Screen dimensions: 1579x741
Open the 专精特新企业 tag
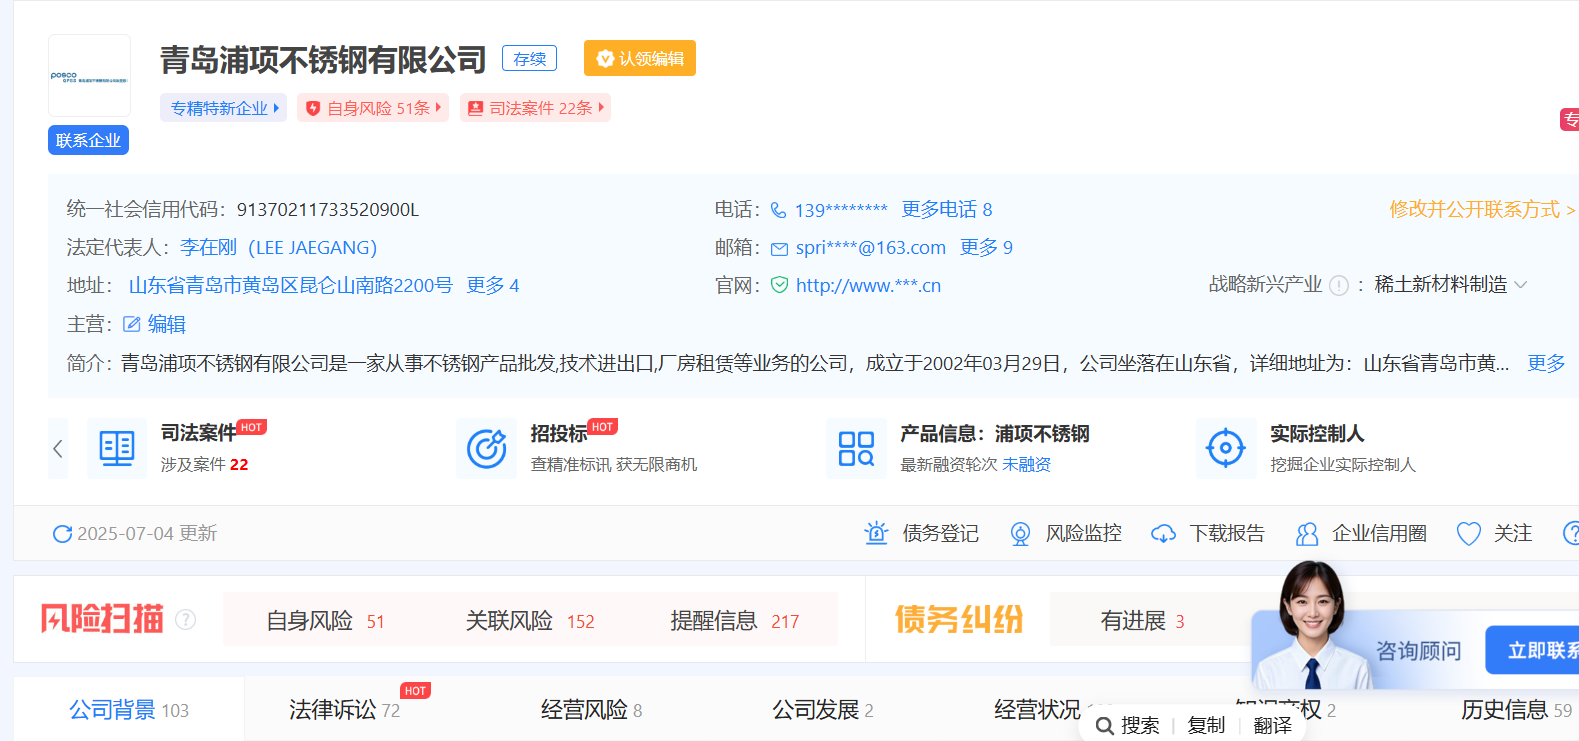[223, 108]
